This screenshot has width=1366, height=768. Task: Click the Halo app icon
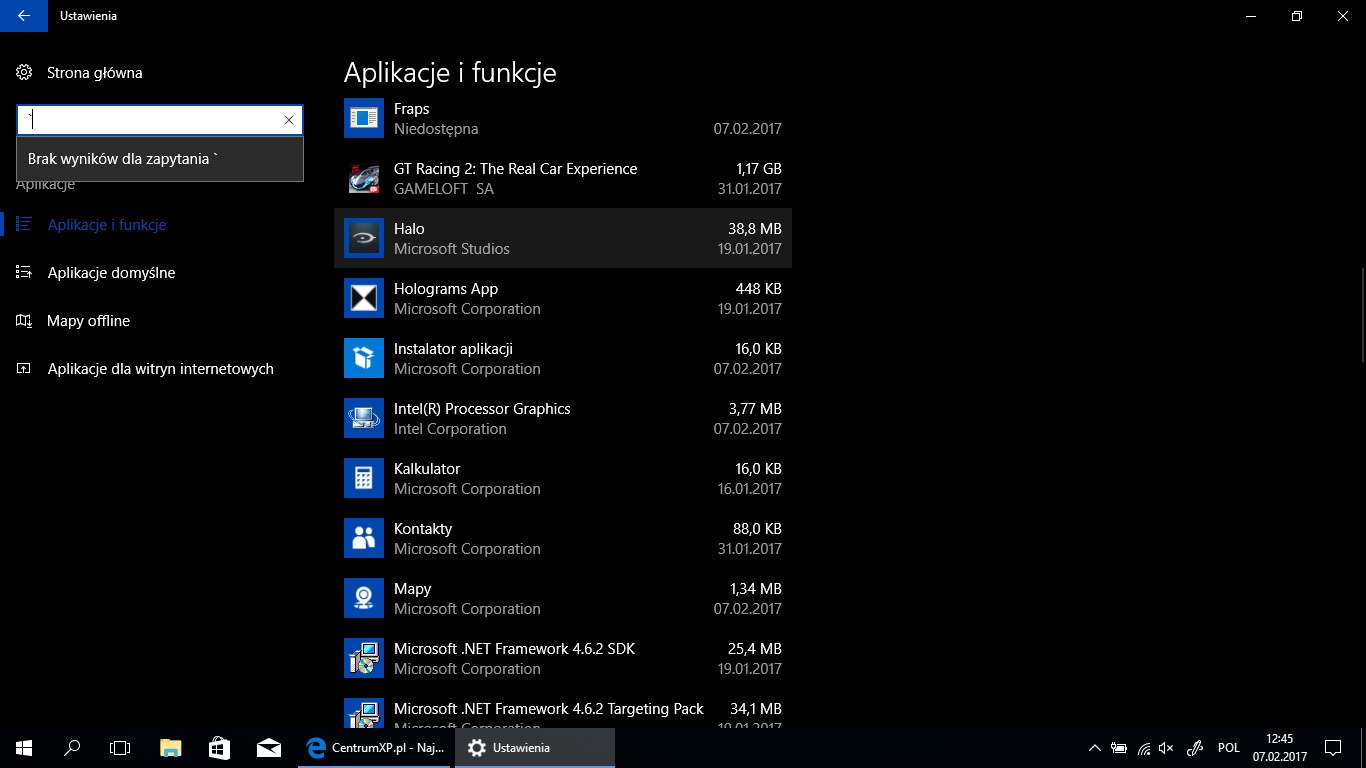[364, 238]
